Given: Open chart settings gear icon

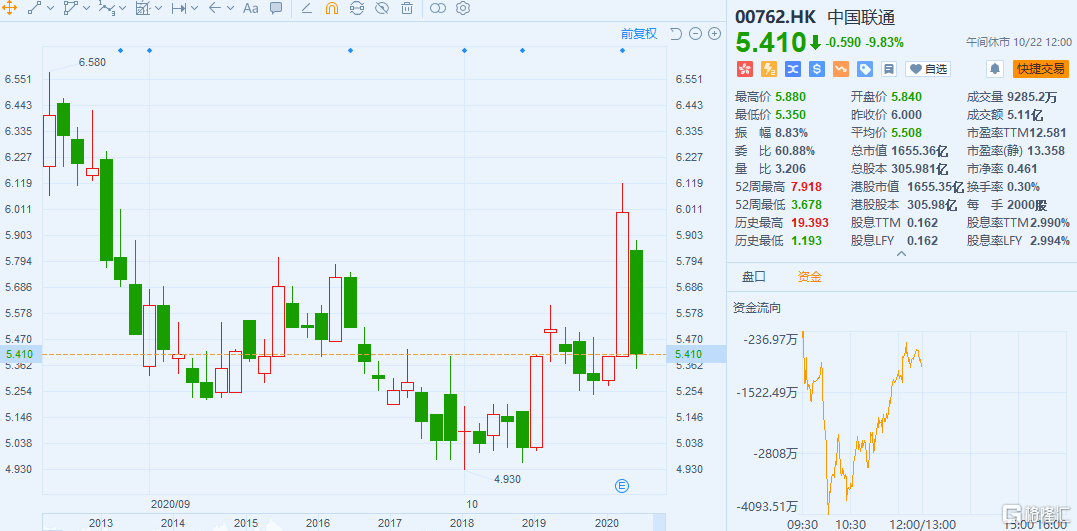Looking at the screenshot, I should pos(463,8).
